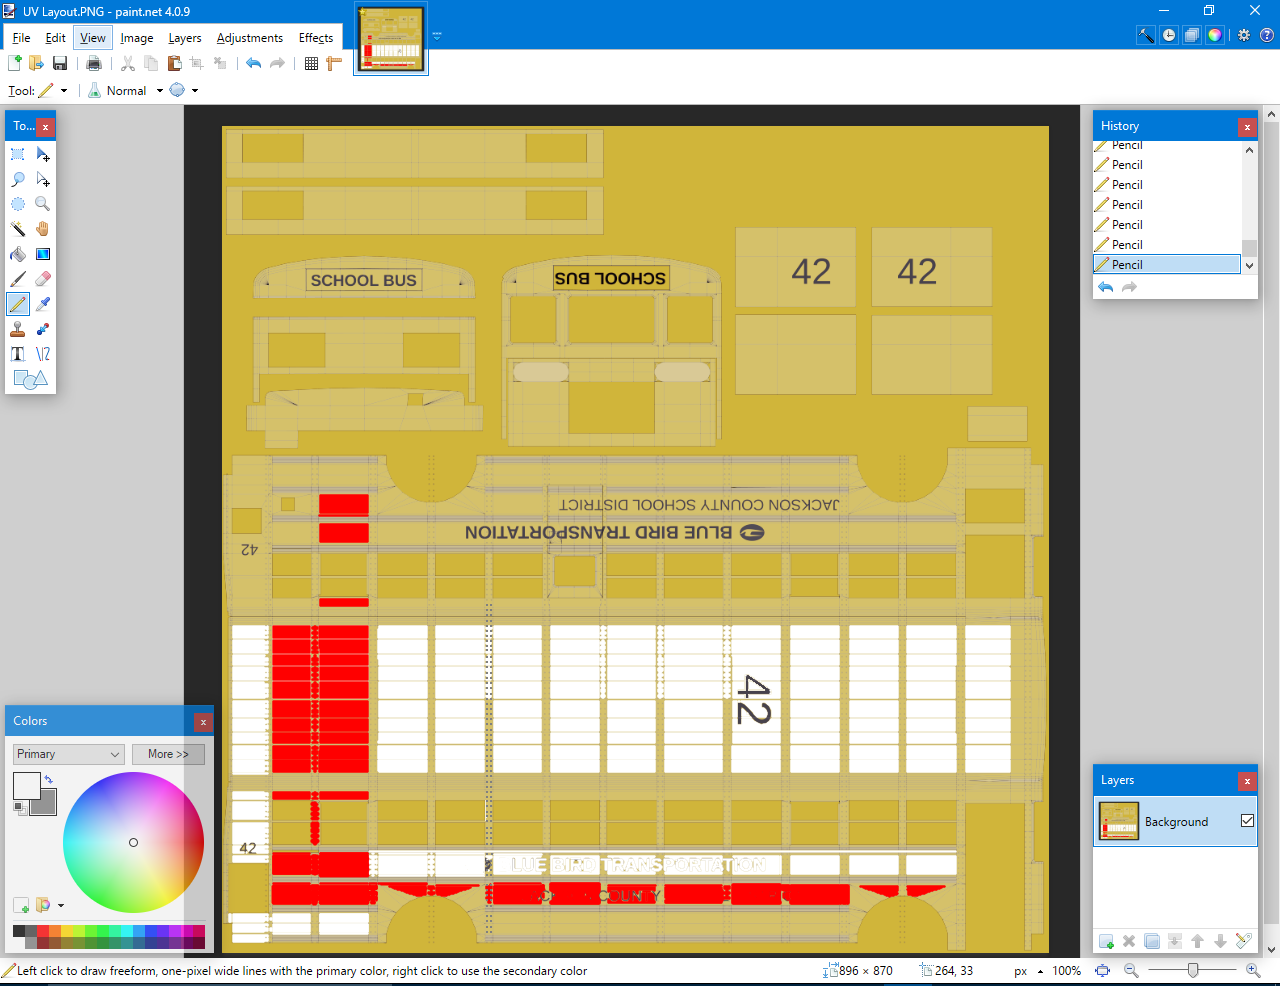Image resolution: width=1280 pixels, height=986 pixels.
Task: Click the primary color swatch
Action: 26,786
